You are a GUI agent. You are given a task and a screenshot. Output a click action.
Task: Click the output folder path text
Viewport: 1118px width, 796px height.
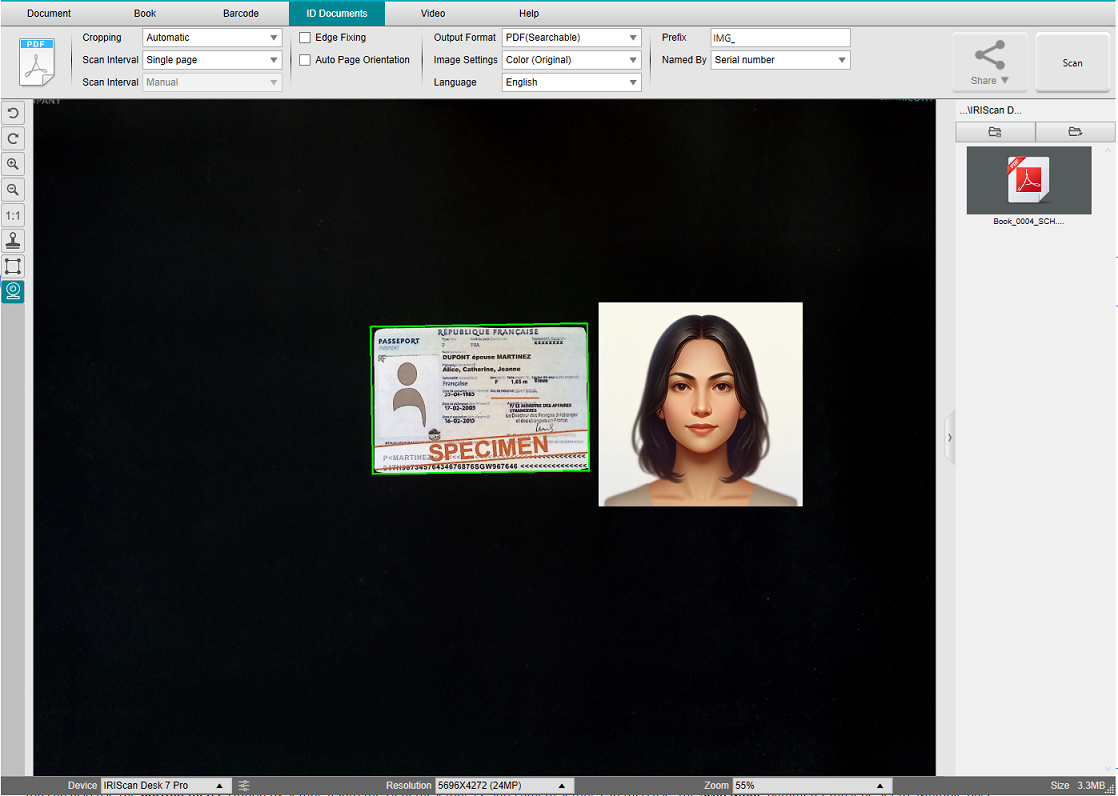(x=990, y=110)
